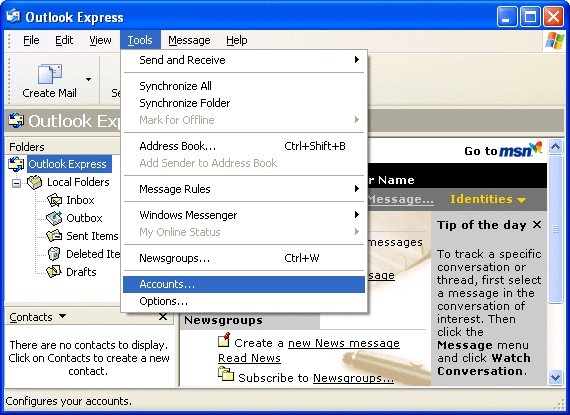Open Address Book from Tools menu
The image size is (570, 415).
[x=244, y=146]
